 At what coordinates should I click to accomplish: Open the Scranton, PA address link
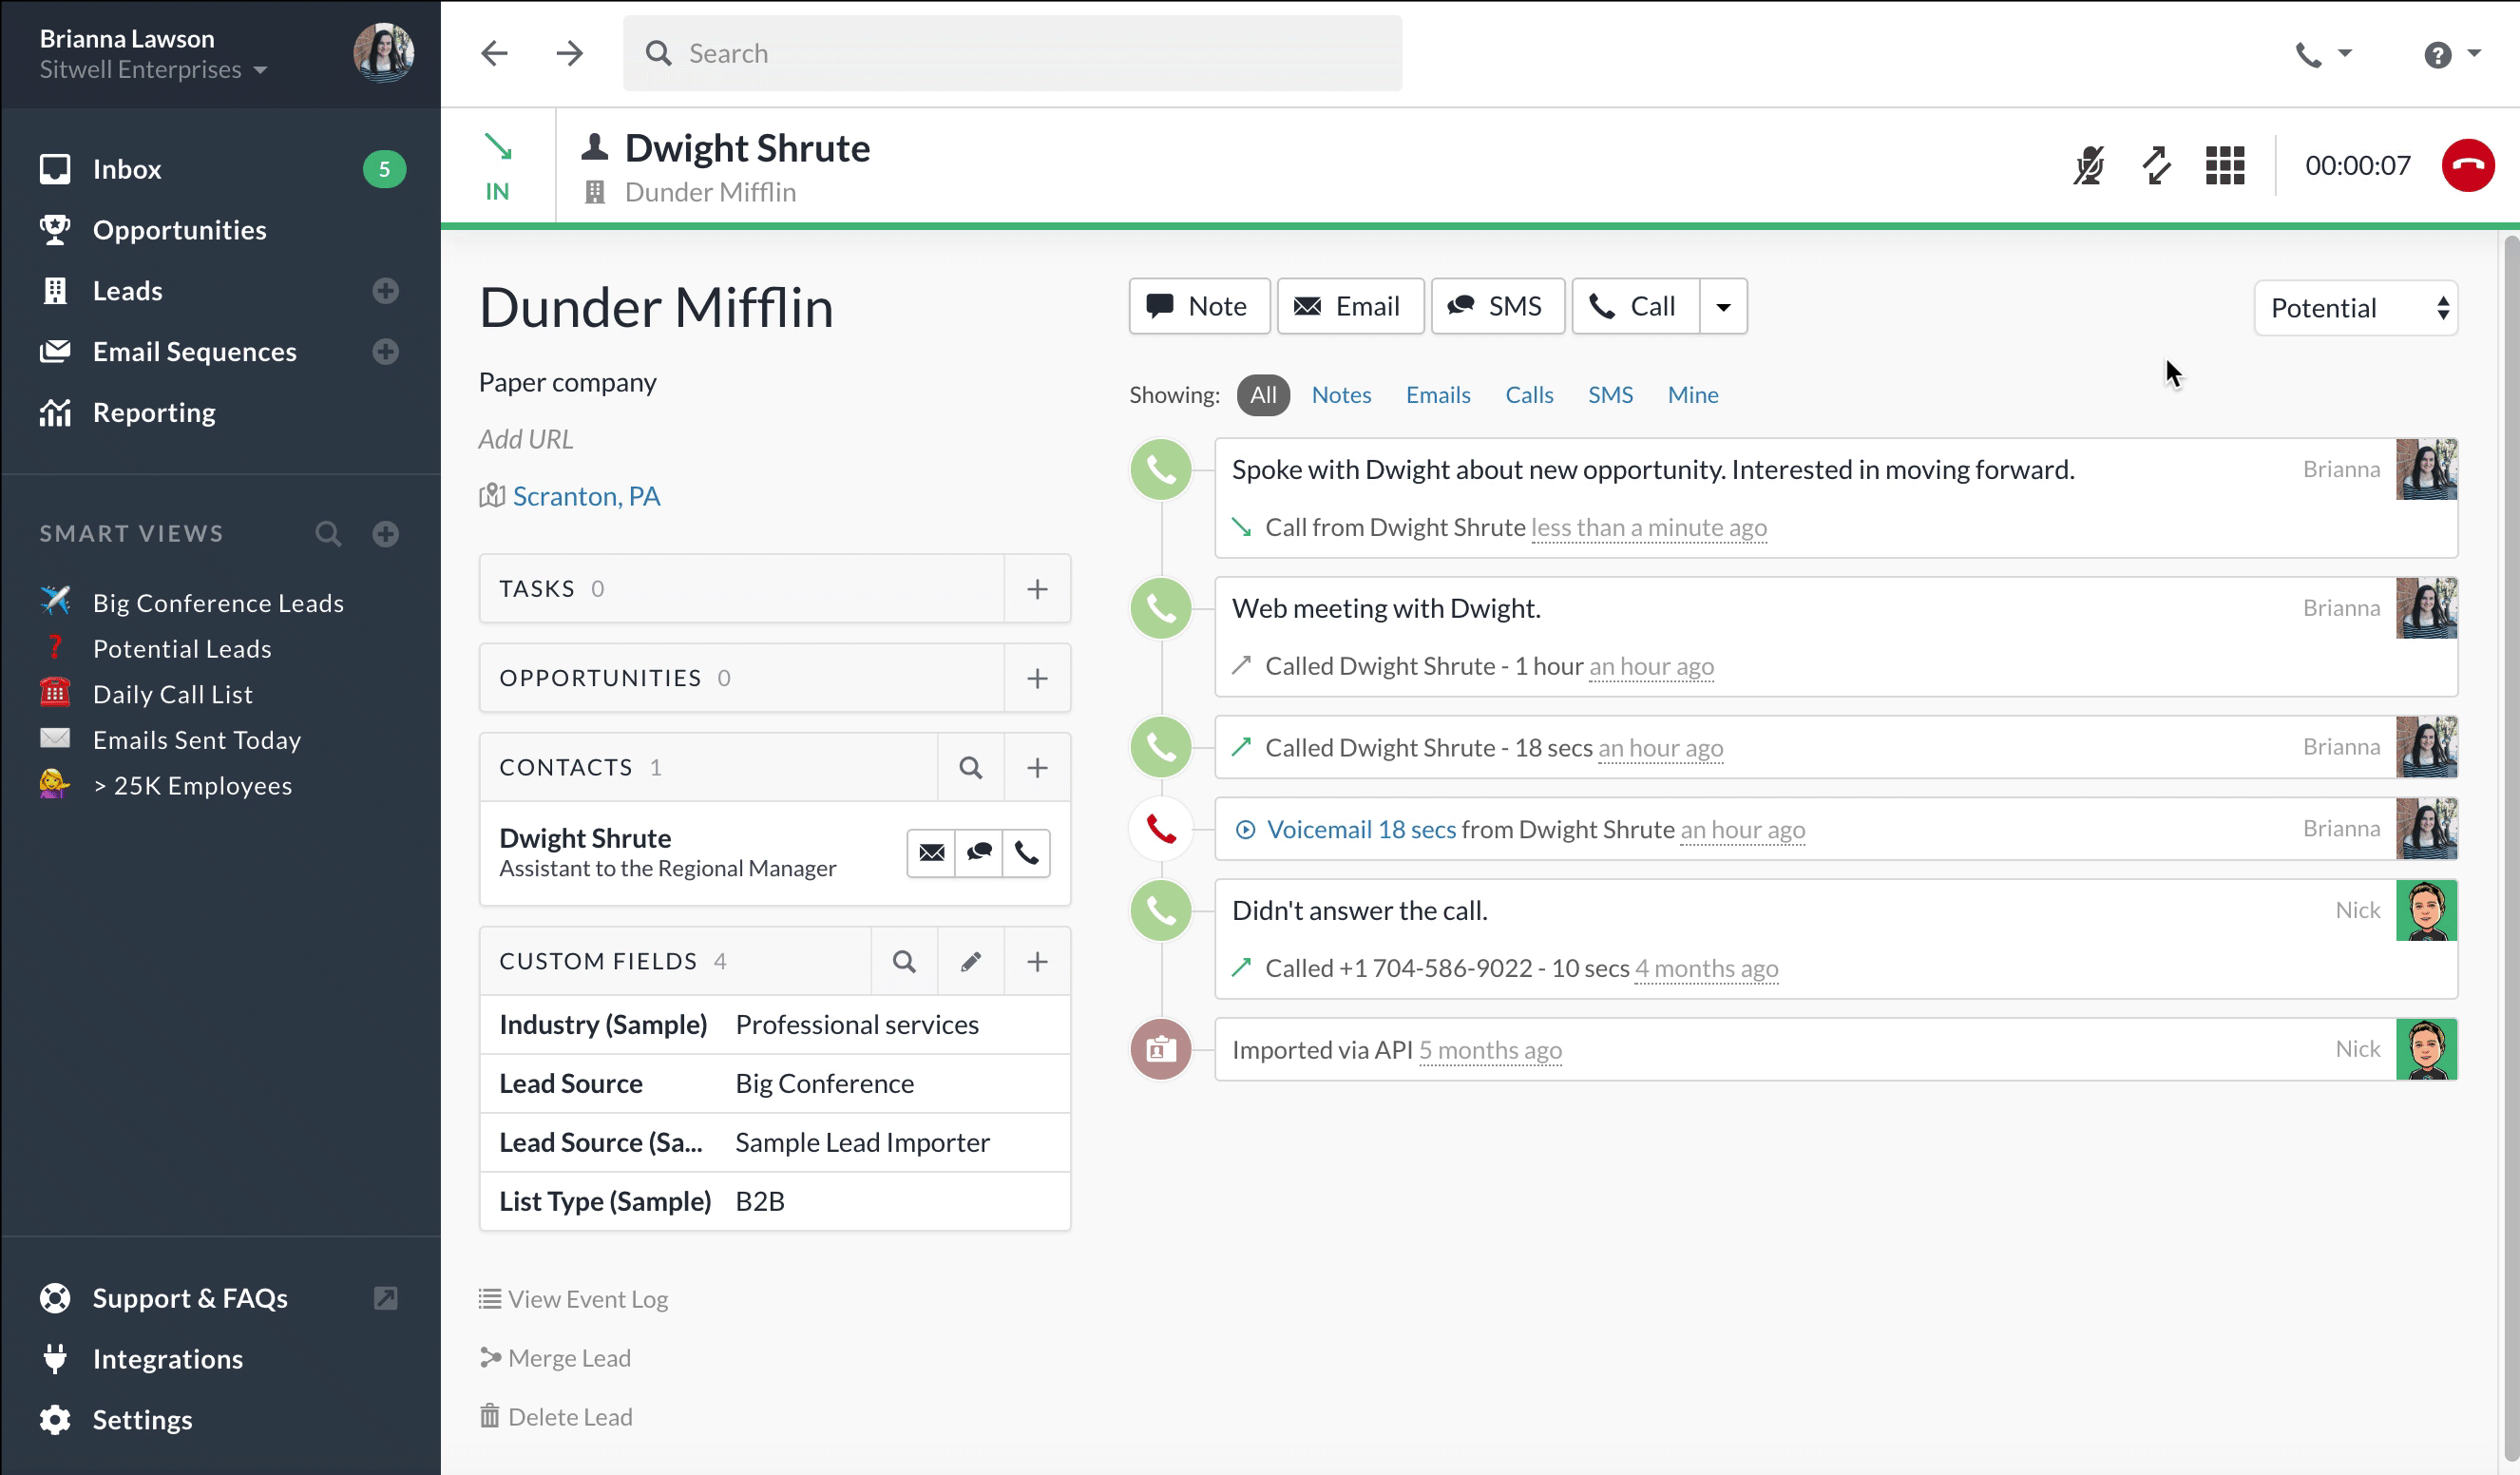[586, 496]
